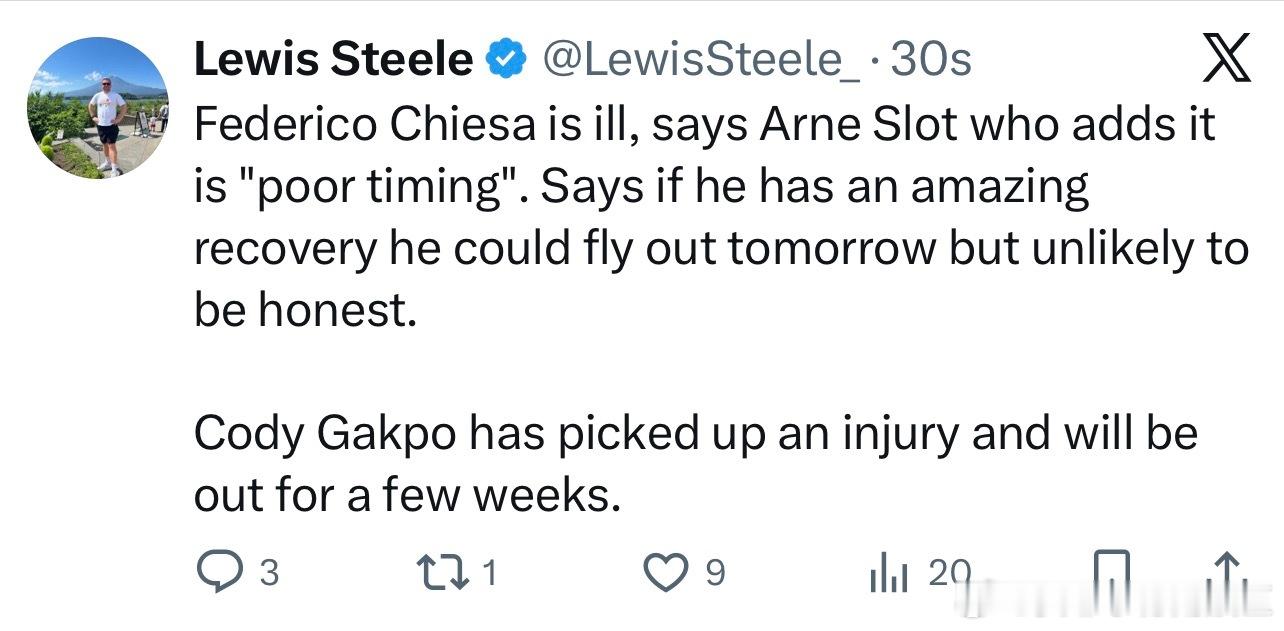Click the like count 9
1284x631 pixels.
714,573
